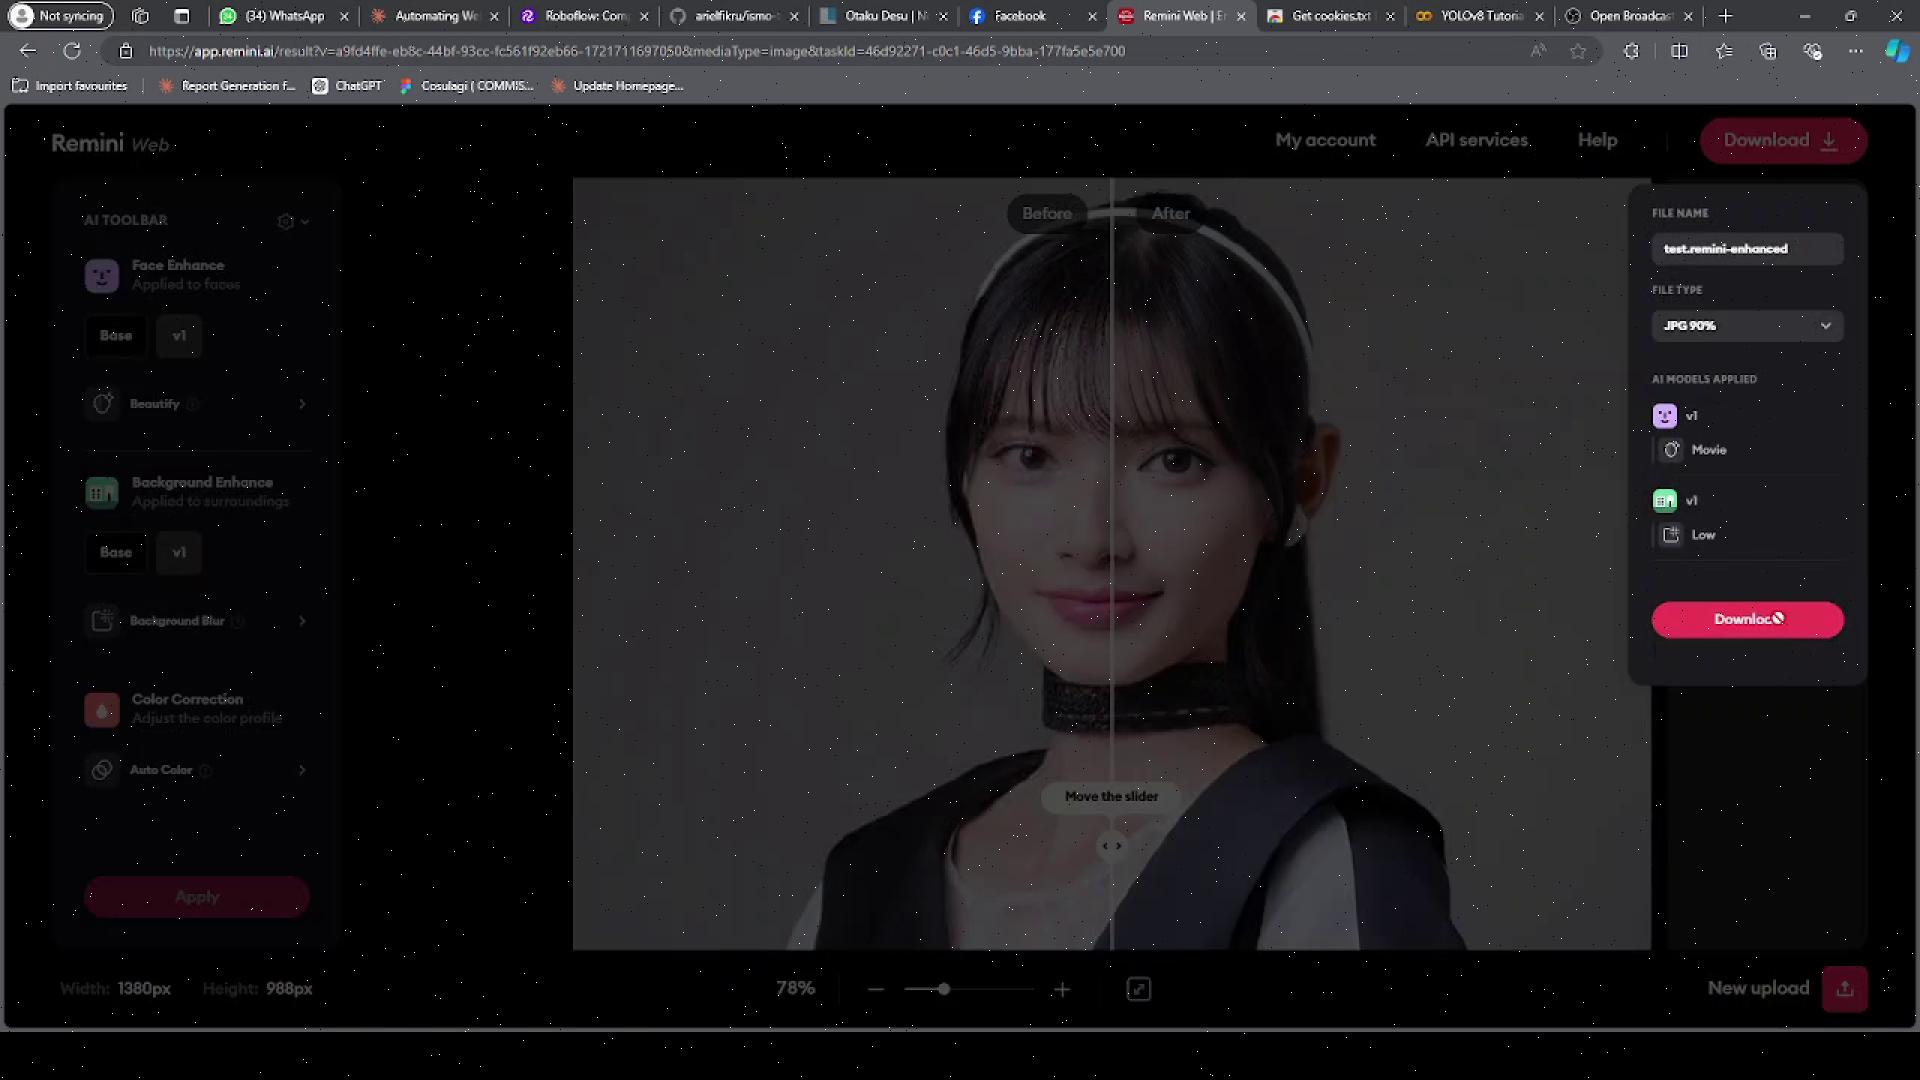Go back in browser history
This screenshot has height=1080, width=1920.
tap(28, 51)
